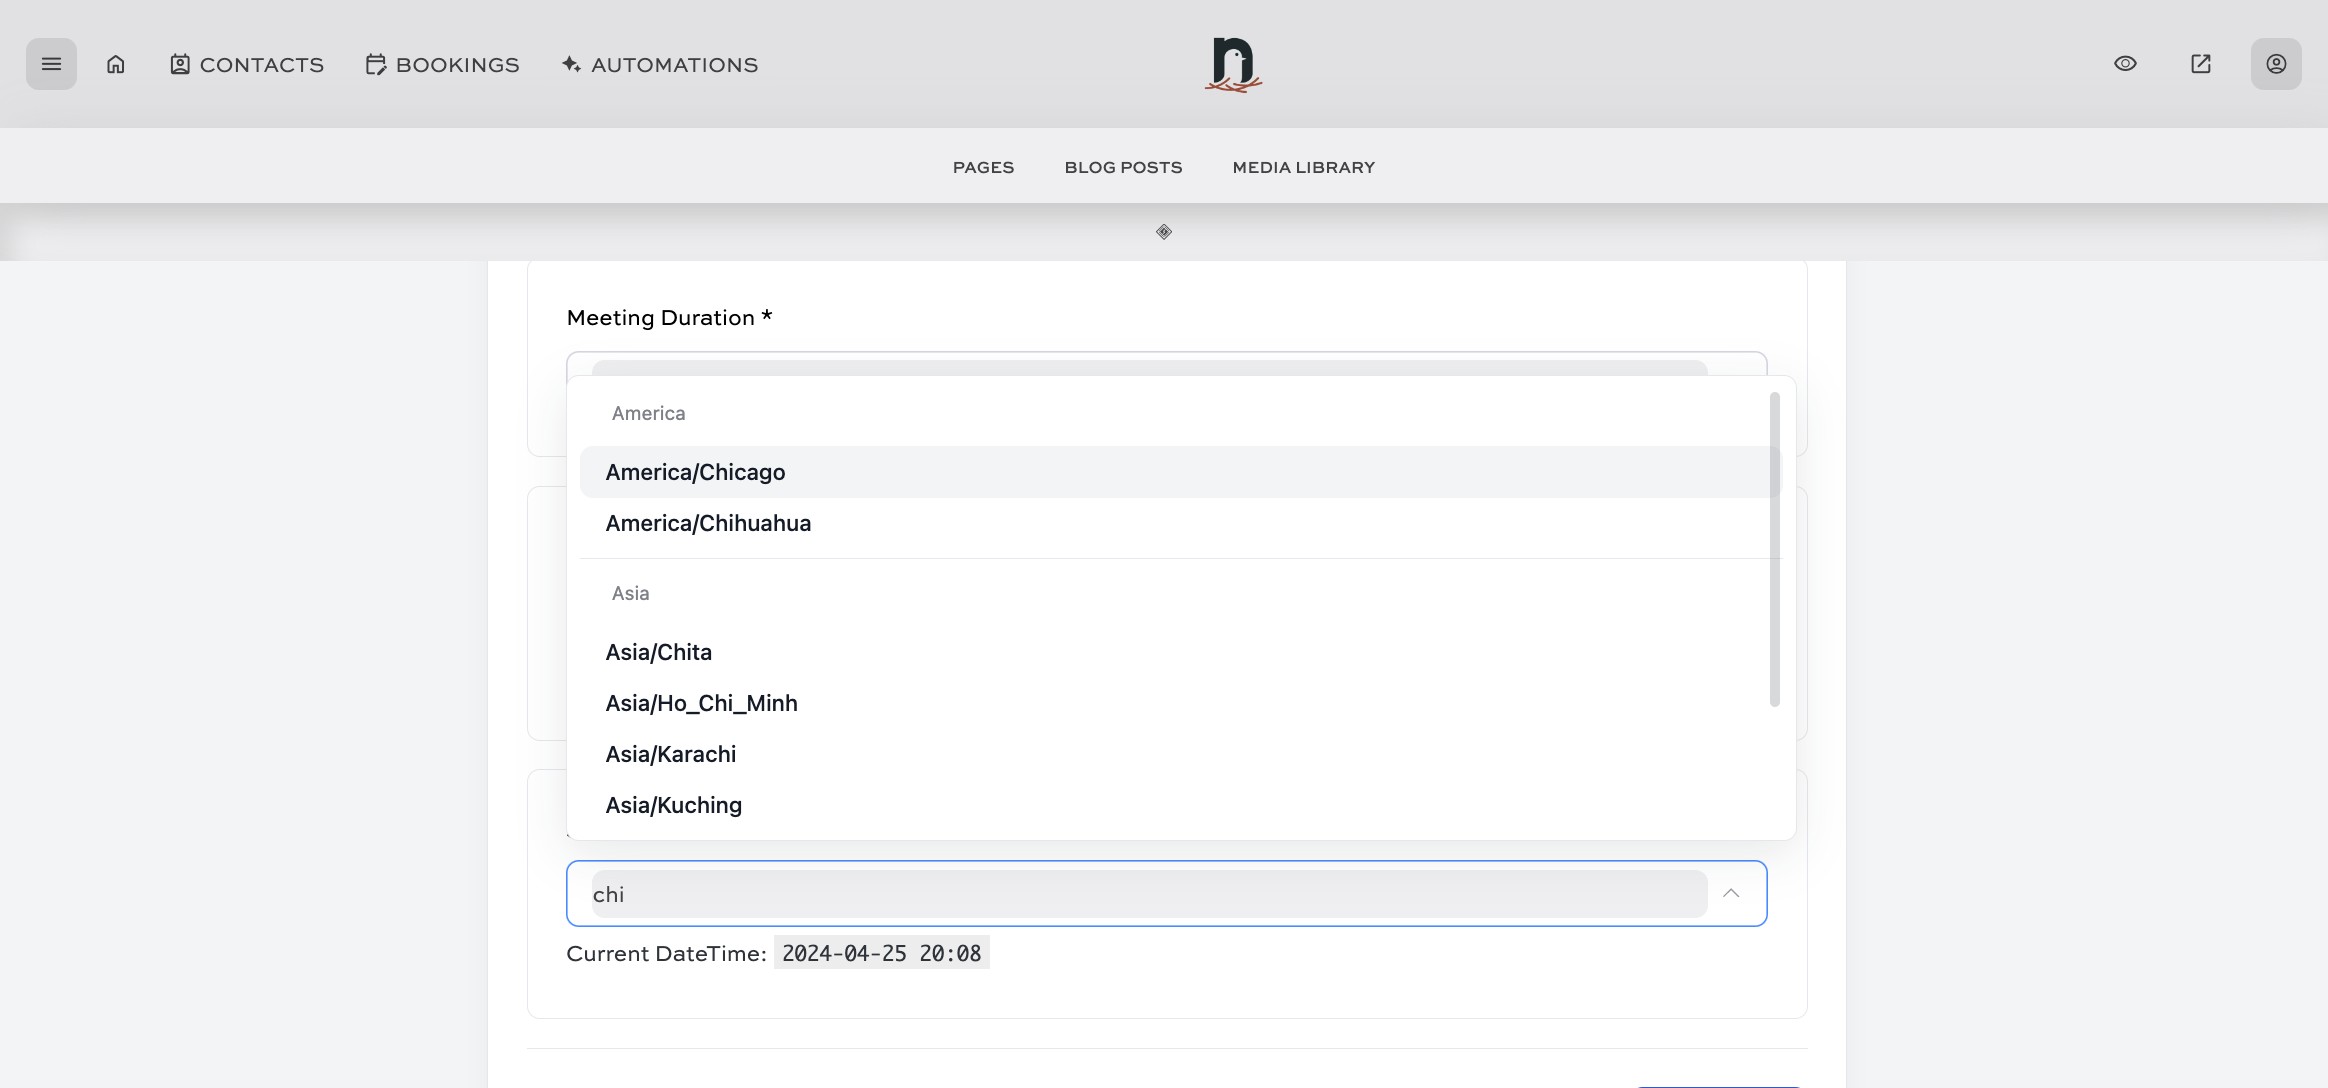
Task: Open the hamburger sidebar menu
Action: click(x=51, y=64)
